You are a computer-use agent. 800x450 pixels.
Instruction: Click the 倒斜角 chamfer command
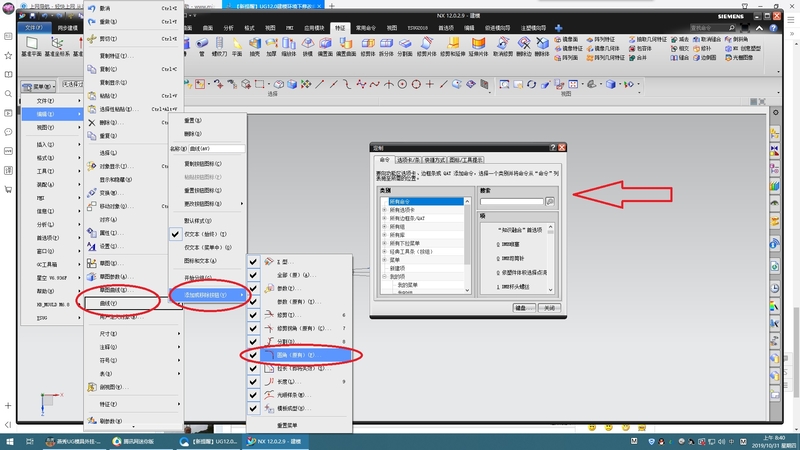point(737,39)
